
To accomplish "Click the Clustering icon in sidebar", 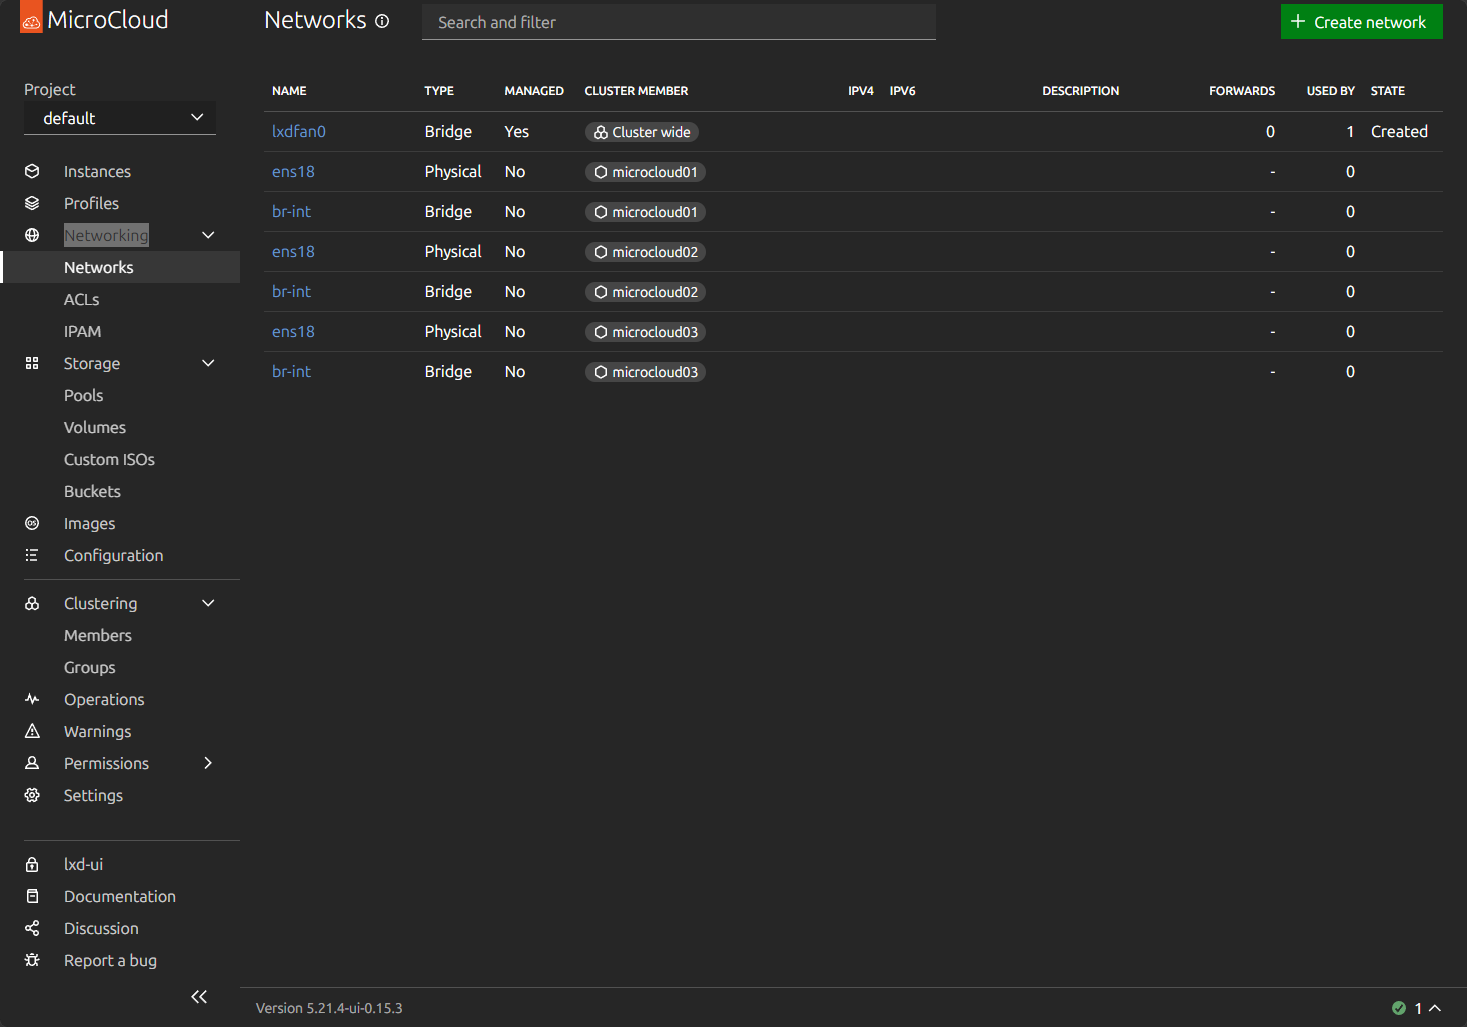I will click(32, 603).
